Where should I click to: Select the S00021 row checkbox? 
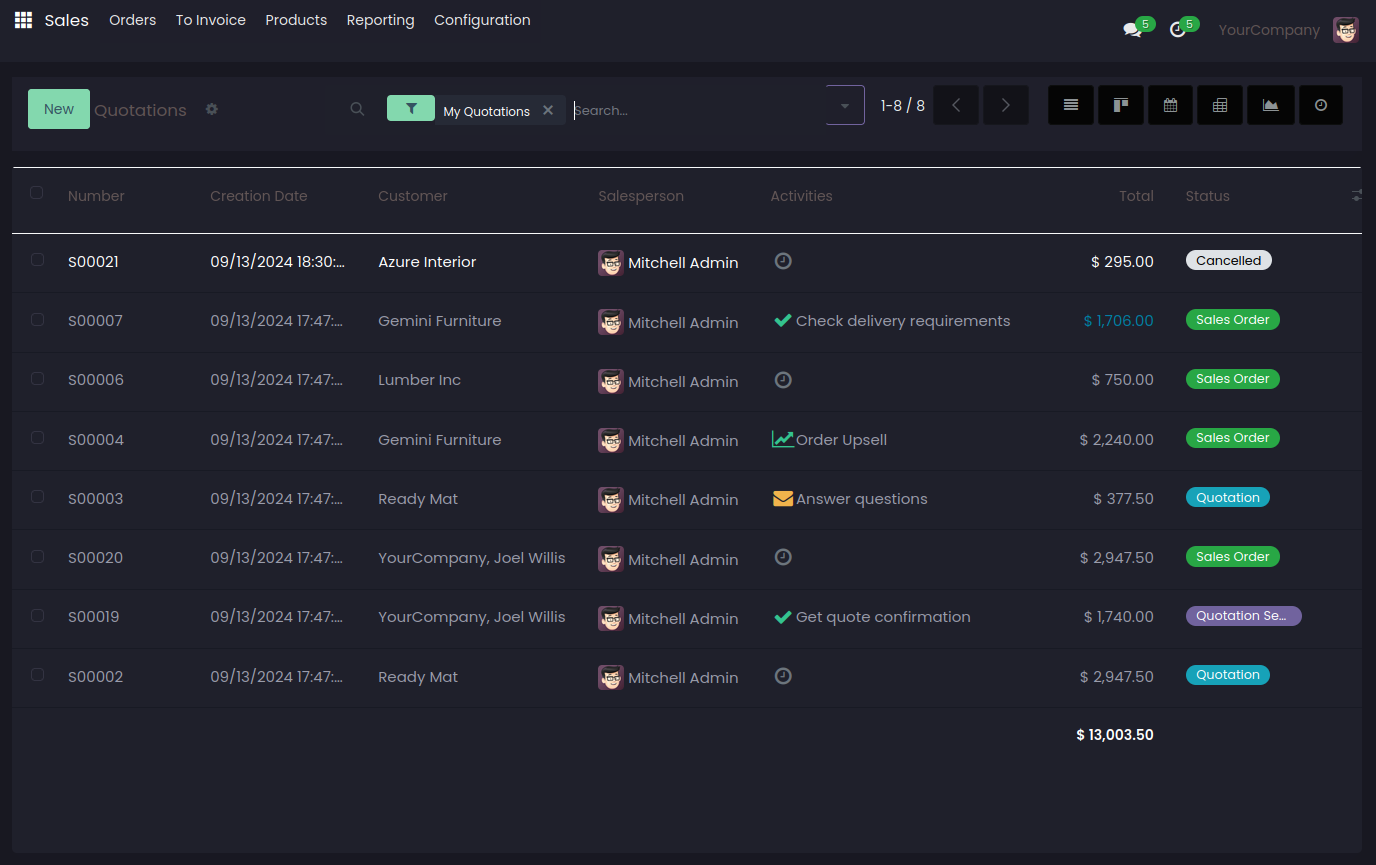click(x=37, y=260)
